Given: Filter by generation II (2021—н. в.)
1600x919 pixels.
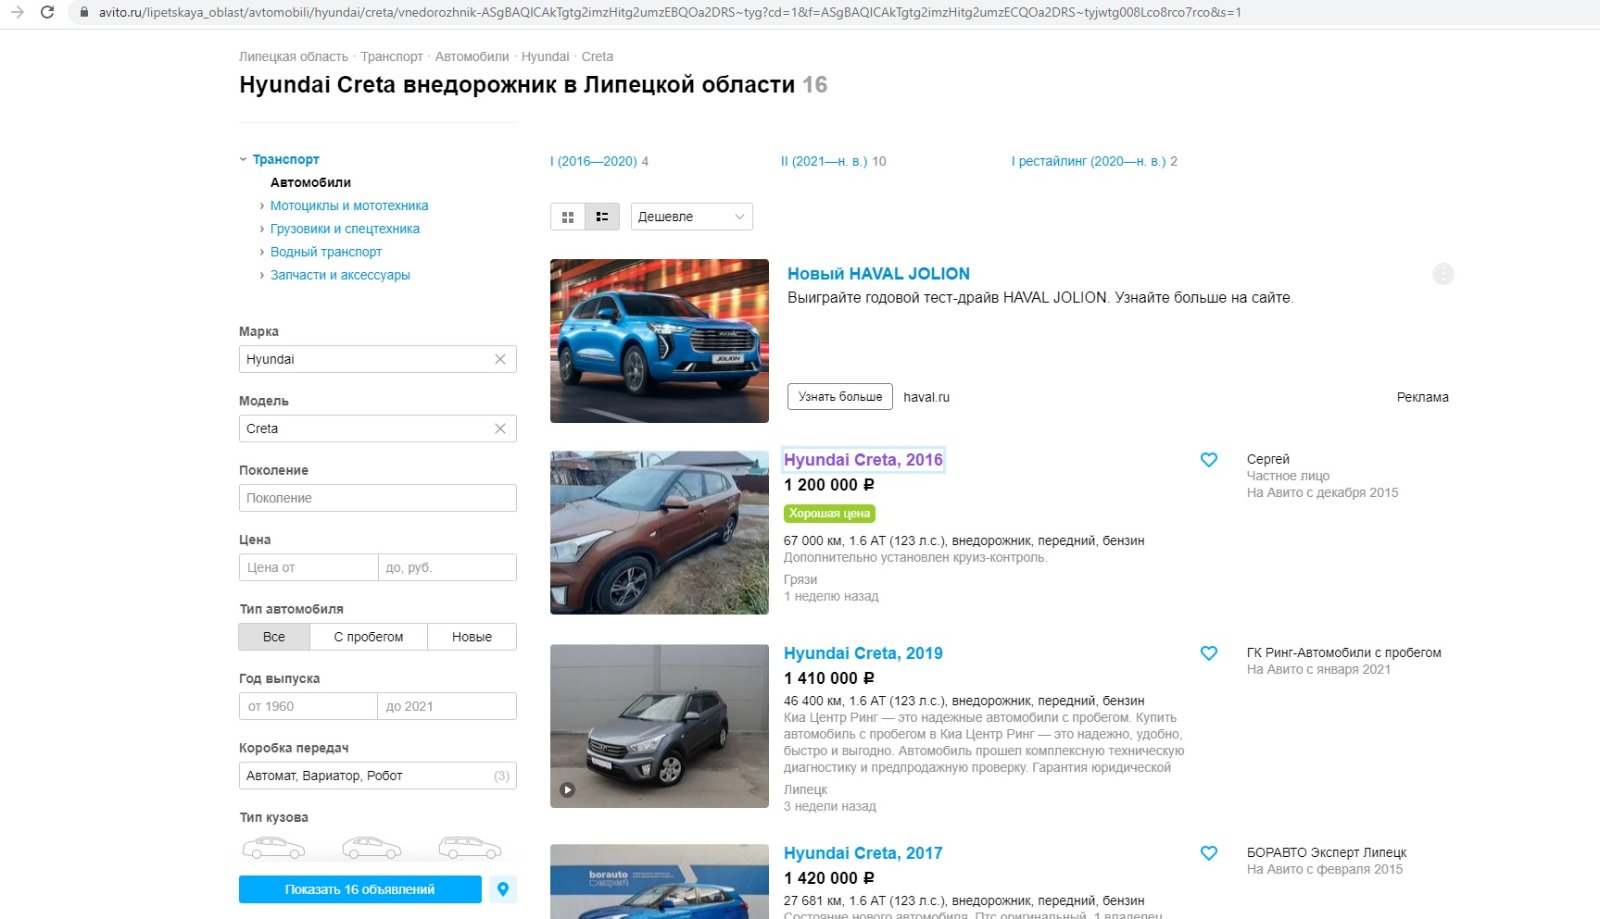Looking at the screenshot, I should click(x=824, y=161).
